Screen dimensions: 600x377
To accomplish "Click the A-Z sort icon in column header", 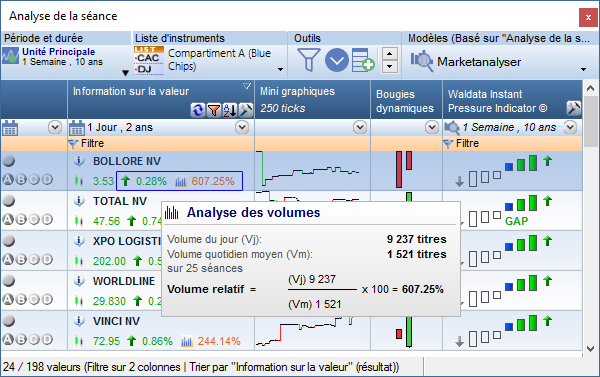I will coord(230,110).
